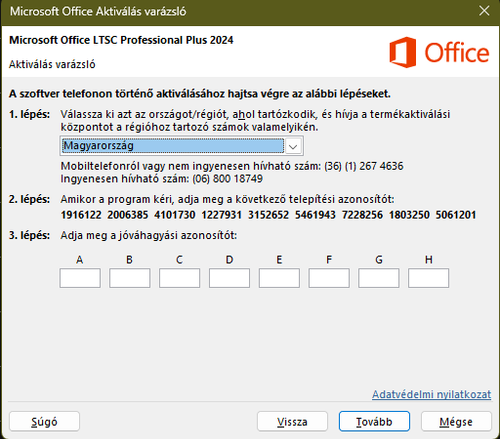Viewport: 500px width, 439px height.
Task: Click installation ID group 2006385
Action: coord(128,215)
